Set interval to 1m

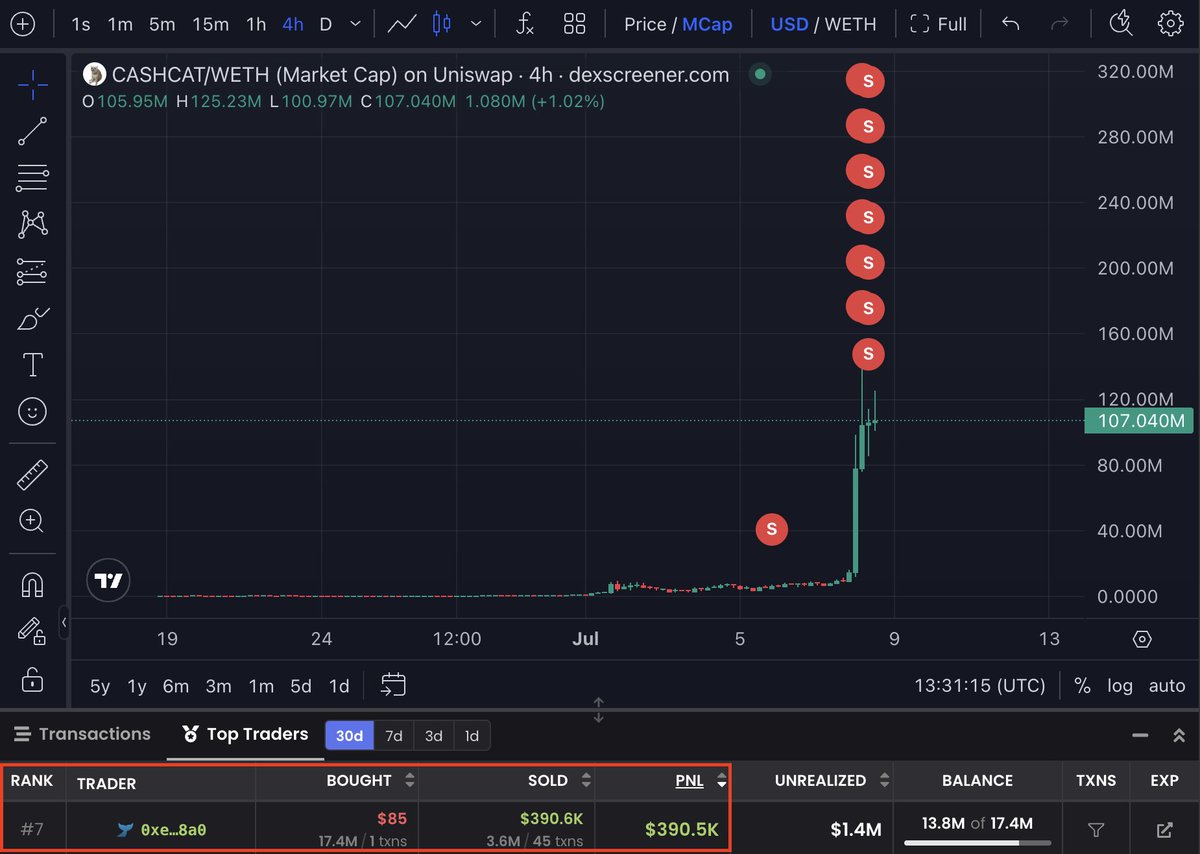[x=120, y=24]
